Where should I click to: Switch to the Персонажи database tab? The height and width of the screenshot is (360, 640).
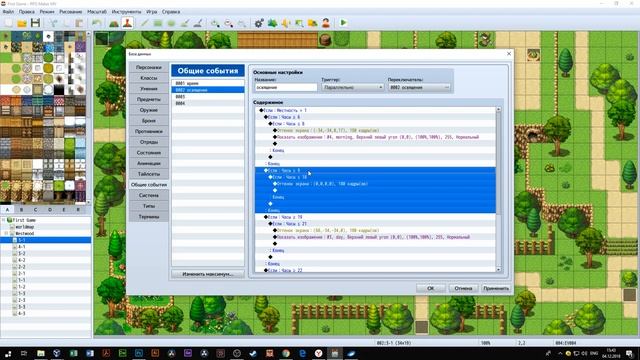click(149, 67)
